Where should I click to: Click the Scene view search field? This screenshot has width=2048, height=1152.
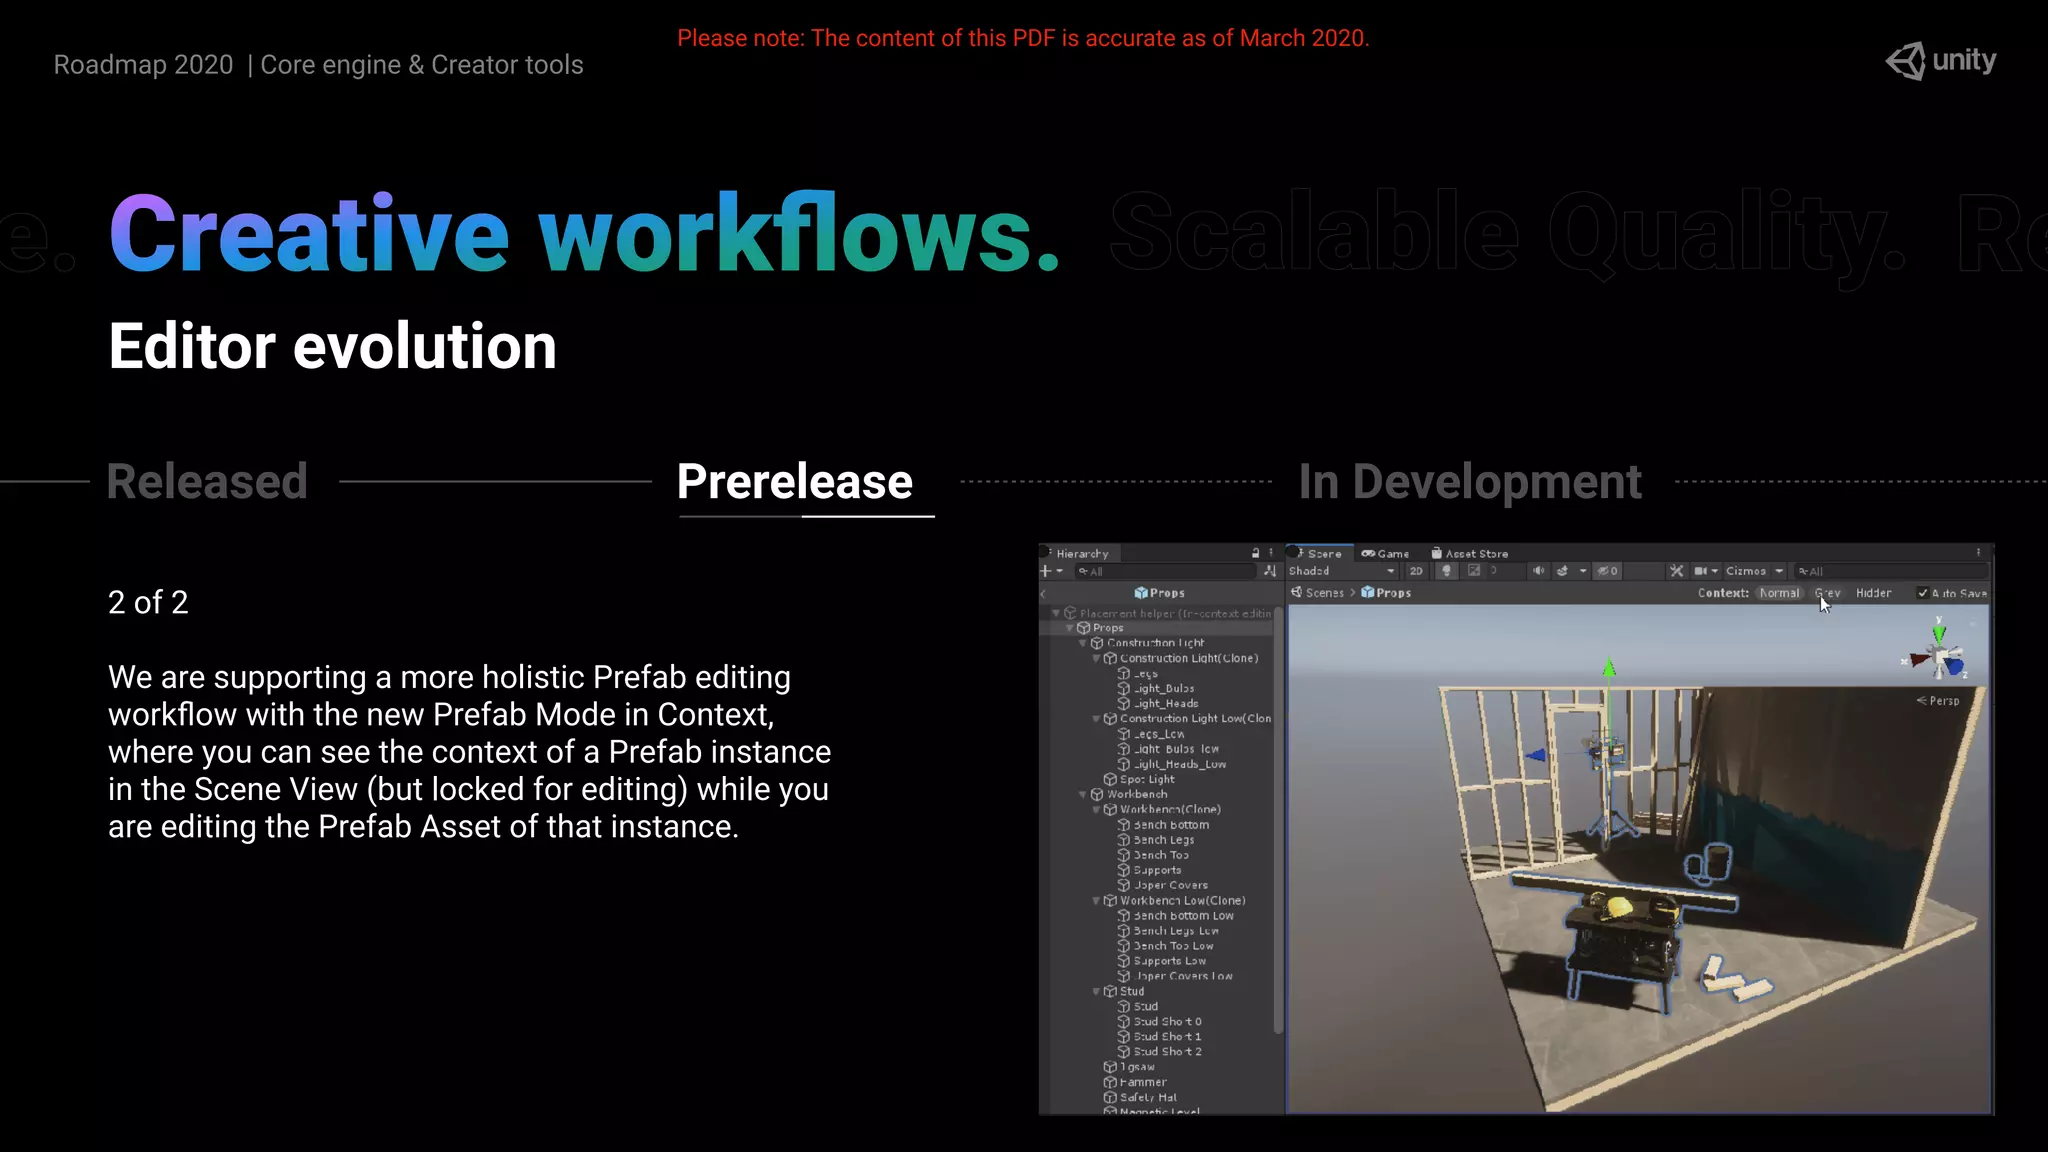tap(1890, 571)
